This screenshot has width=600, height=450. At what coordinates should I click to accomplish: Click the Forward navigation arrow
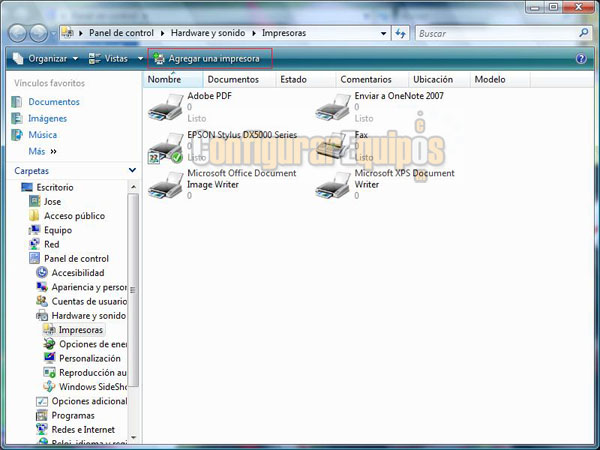[x=39, y=33]
